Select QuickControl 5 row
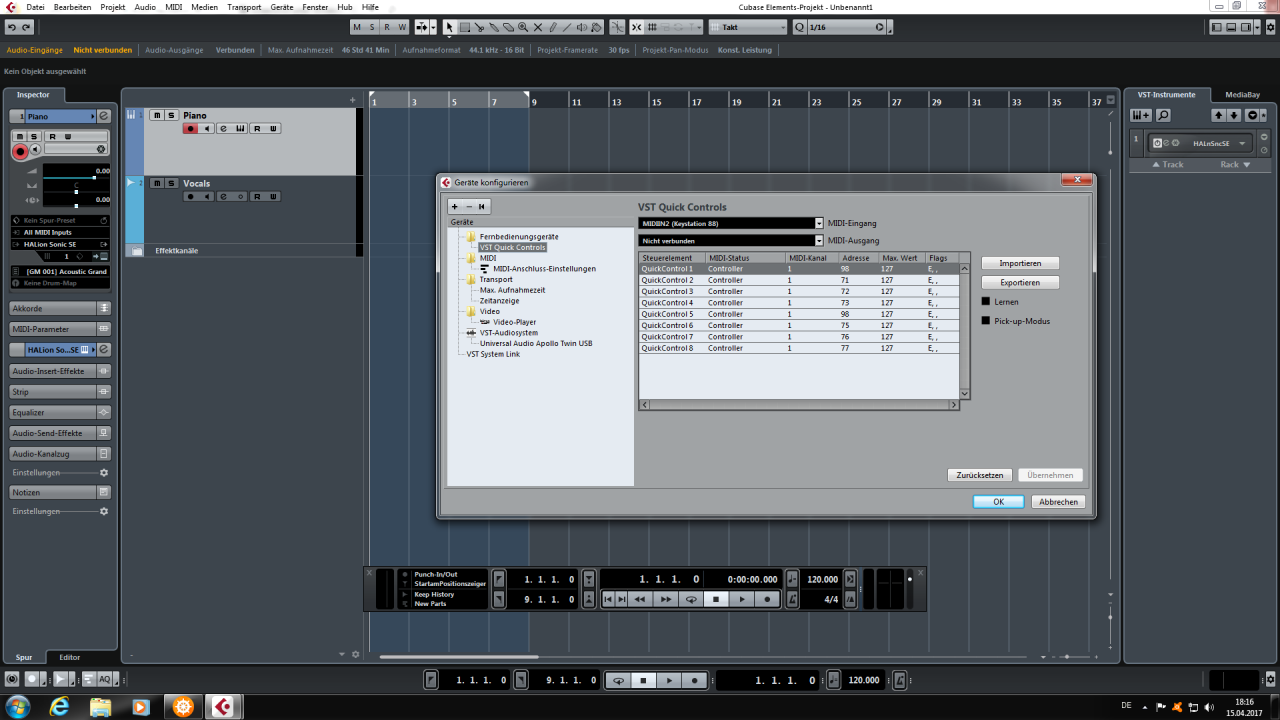Viewport: 1280px width, 720px height. [x=798, y=314]
